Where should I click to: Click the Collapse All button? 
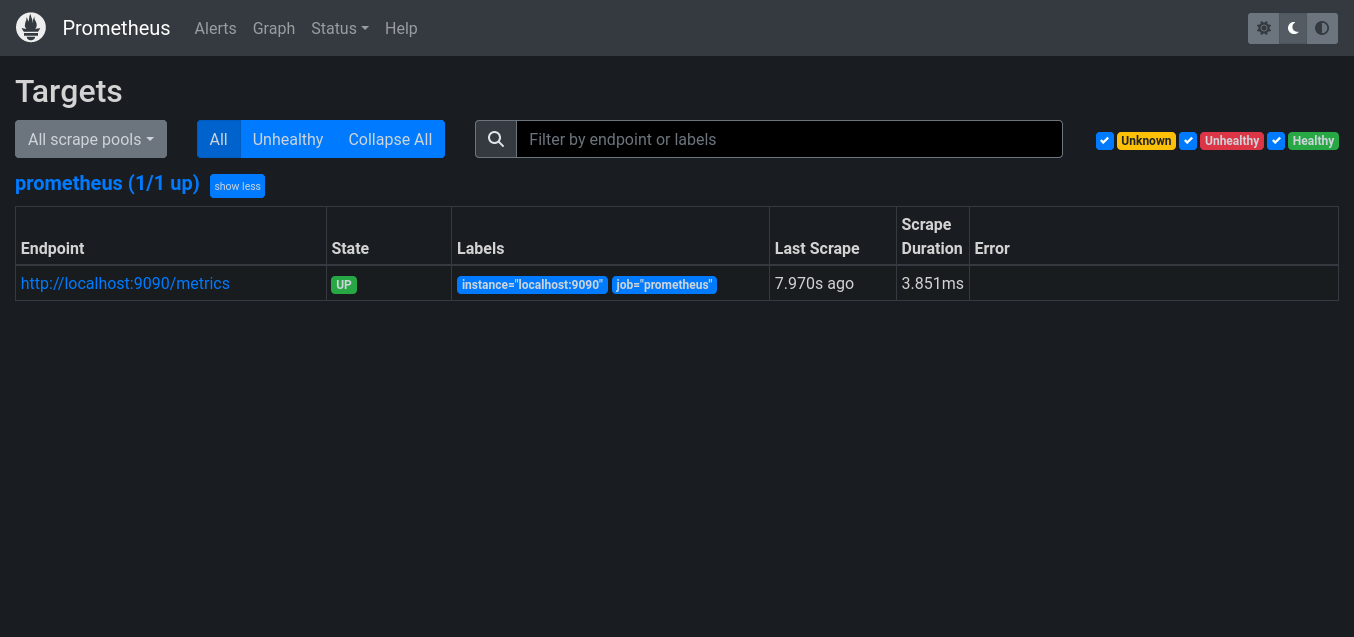click(390, 139)
